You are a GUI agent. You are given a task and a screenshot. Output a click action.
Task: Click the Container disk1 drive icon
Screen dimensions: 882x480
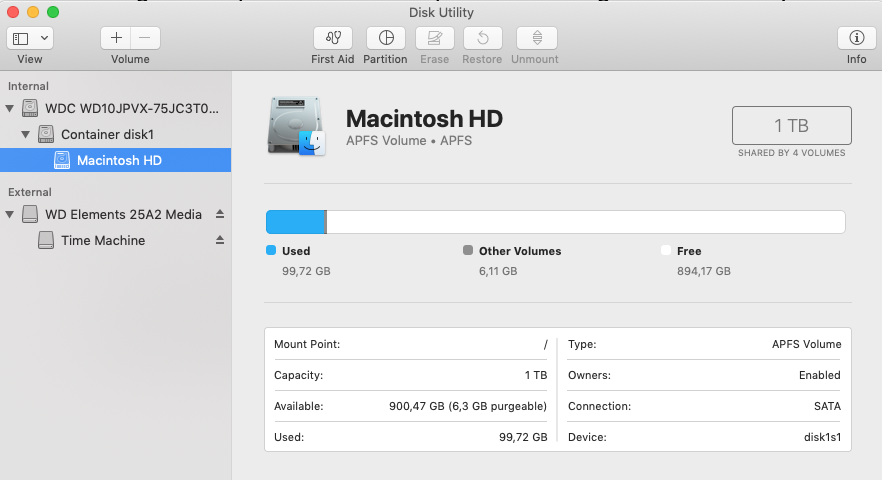click(x=46, y=134)
